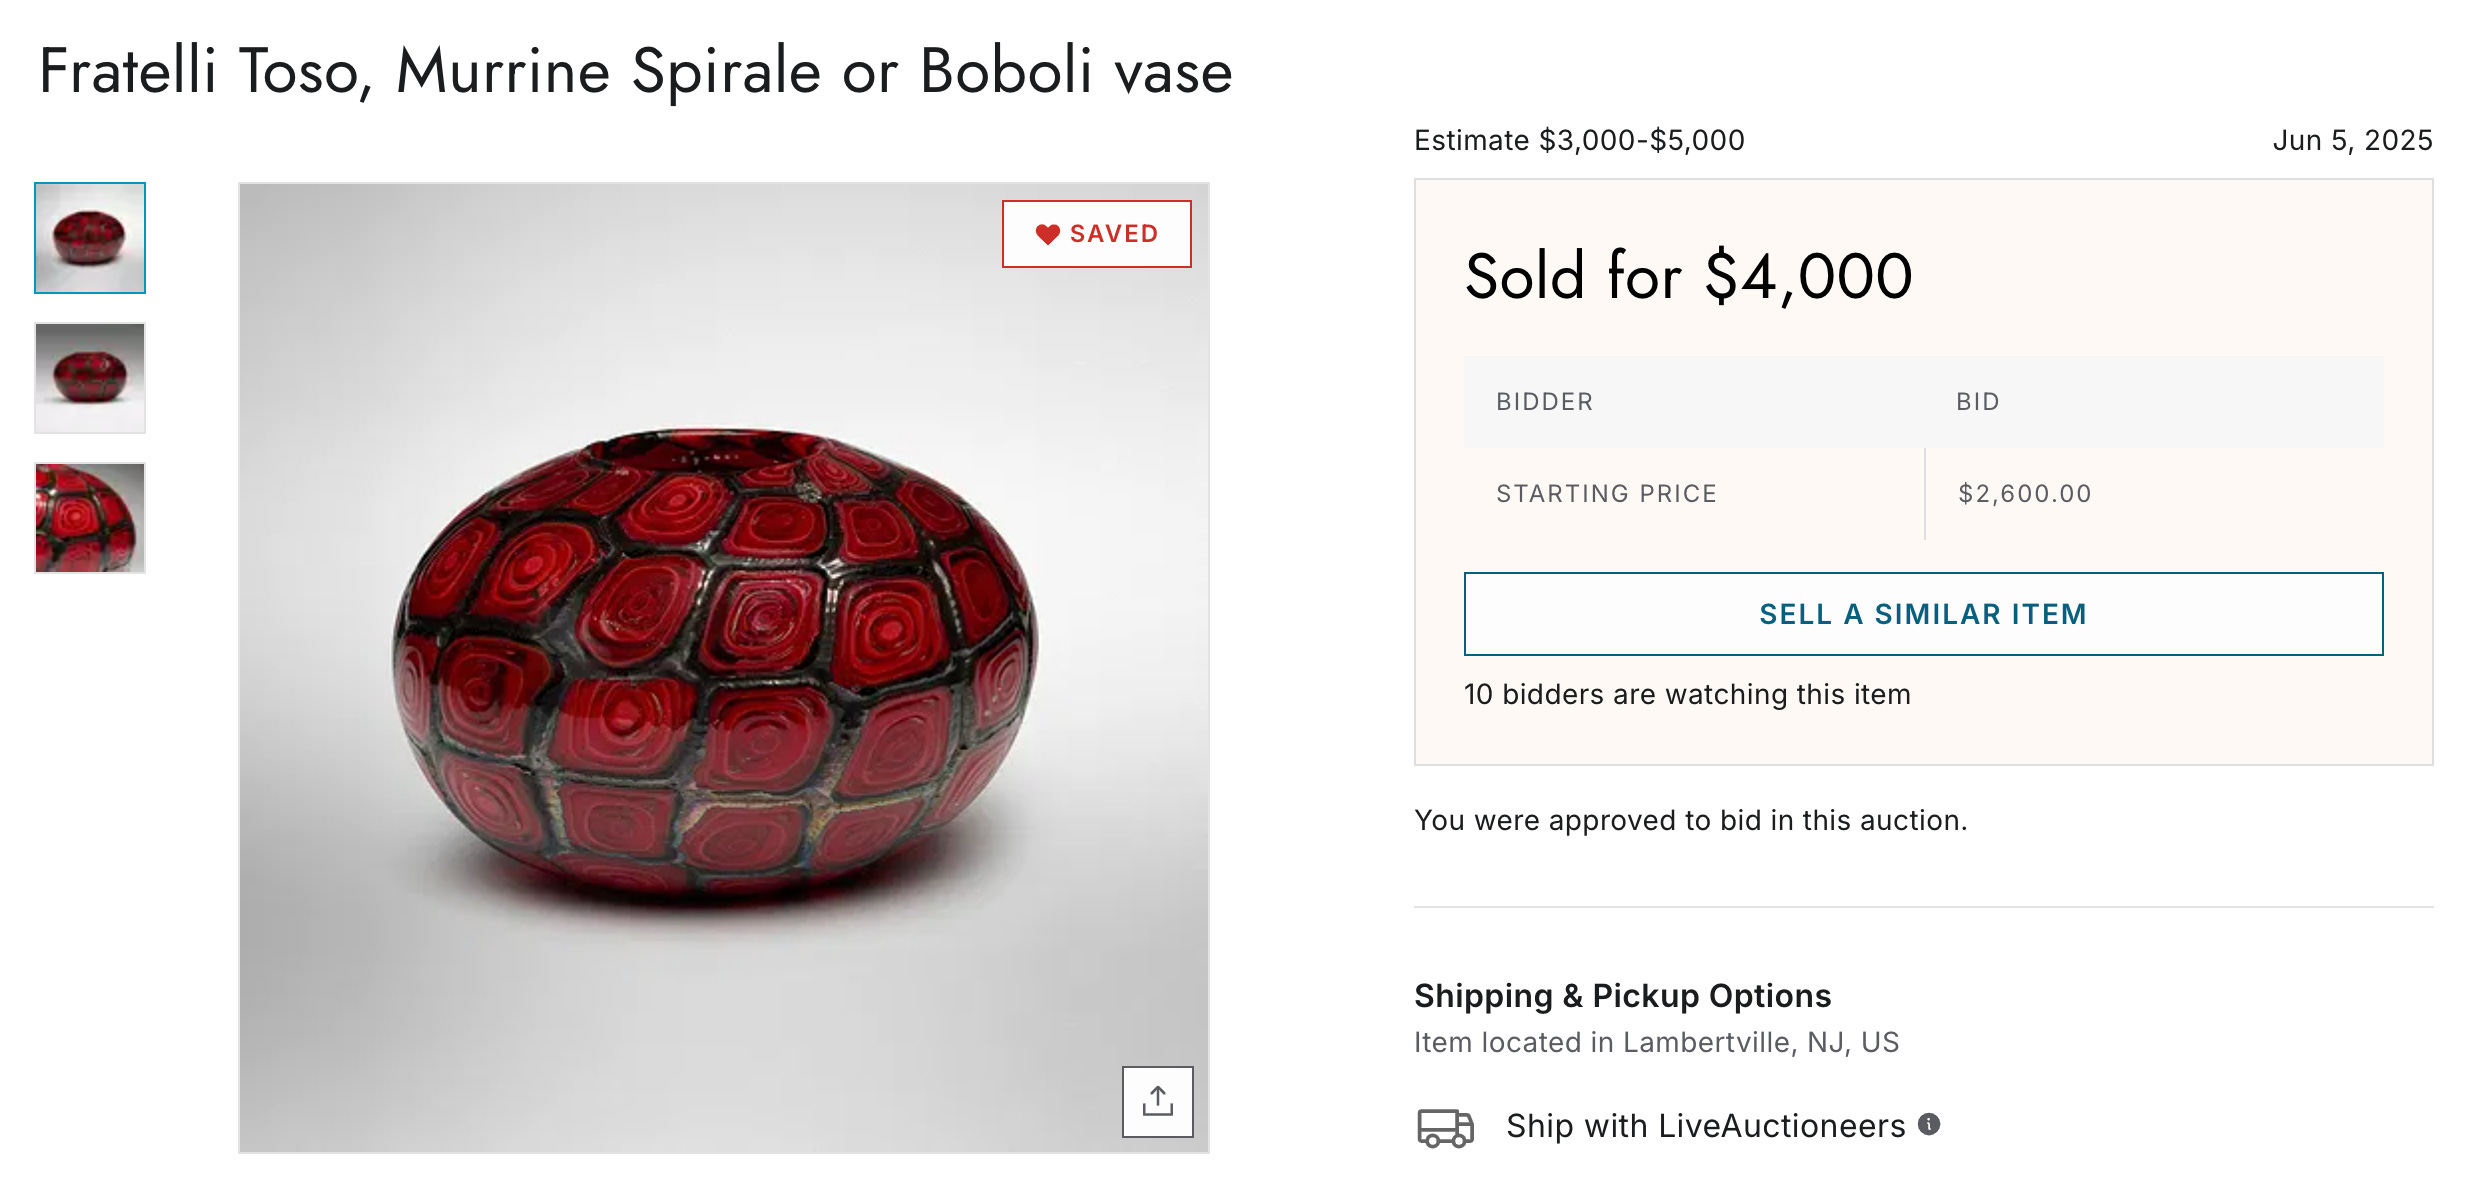The width and height of the screenshot is (2478, 1188).
Task: Select the first vase thumbnail
Action: pyautogui.click(x=90, y=238)
